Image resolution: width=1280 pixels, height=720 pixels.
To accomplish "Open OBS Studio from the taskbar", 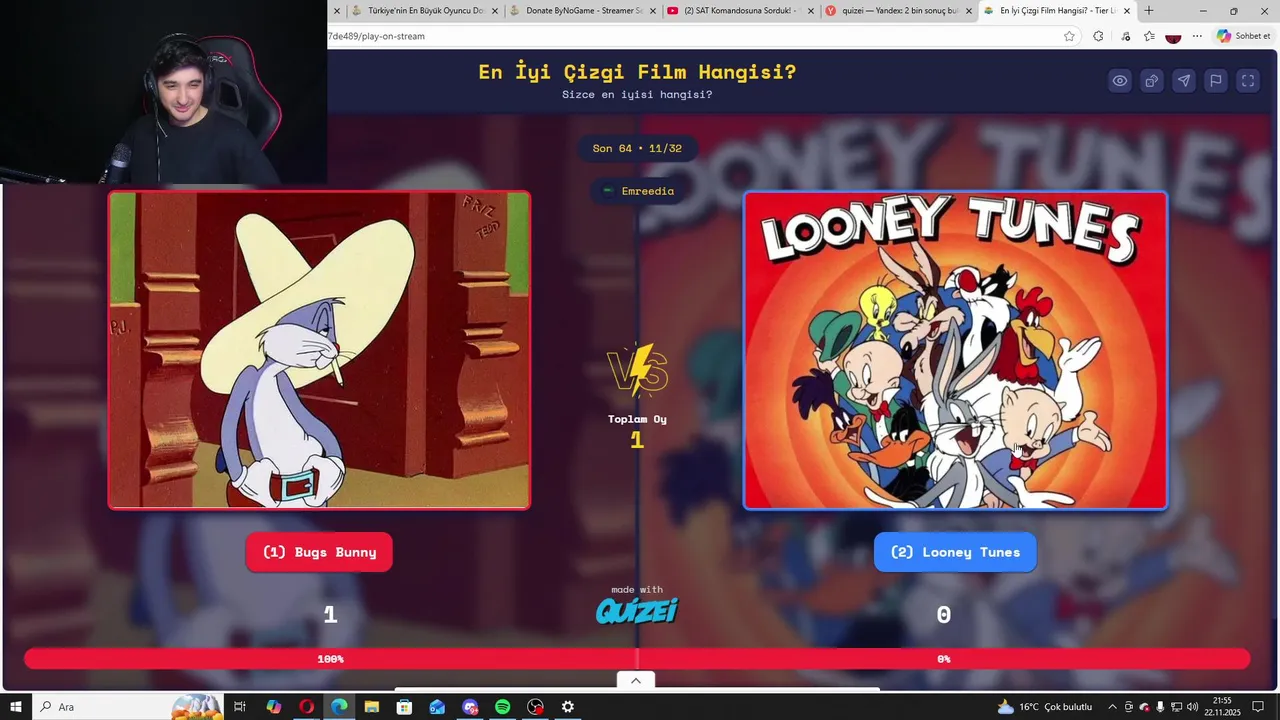I will [535, 707].
